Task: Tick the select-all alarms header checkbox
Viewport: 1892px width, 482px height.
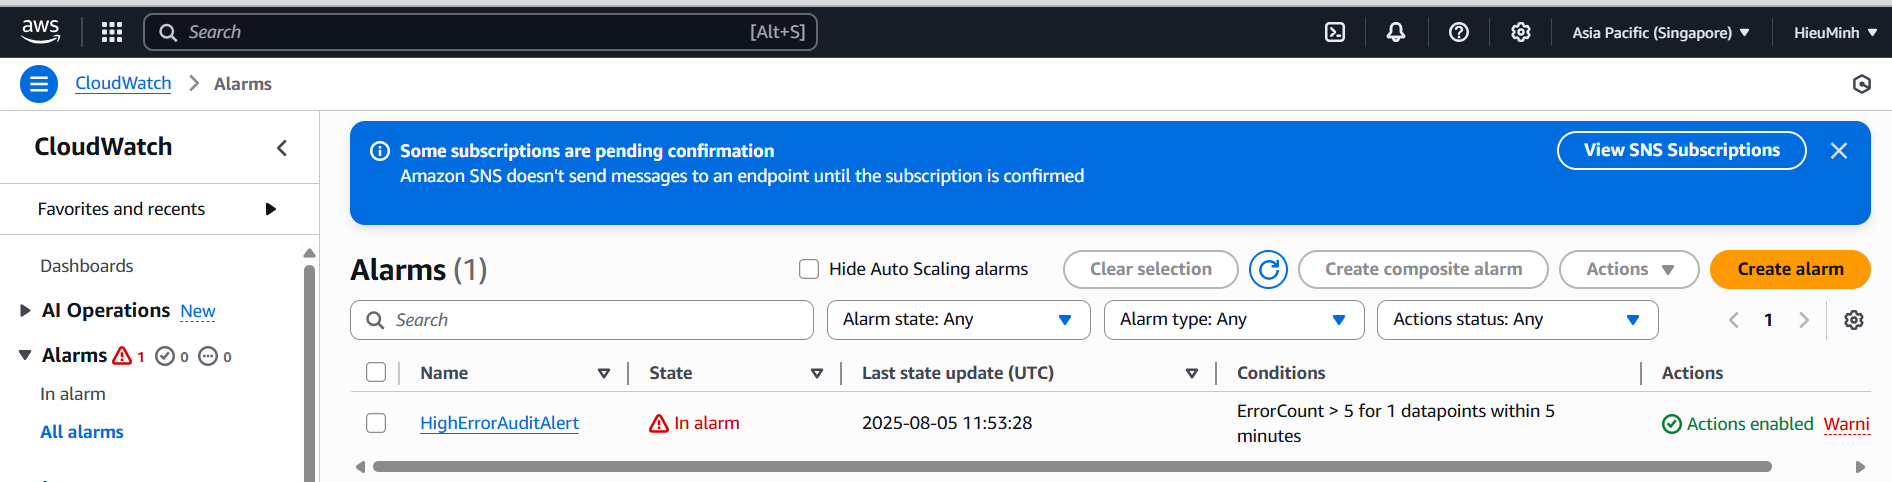Action: 376,372
